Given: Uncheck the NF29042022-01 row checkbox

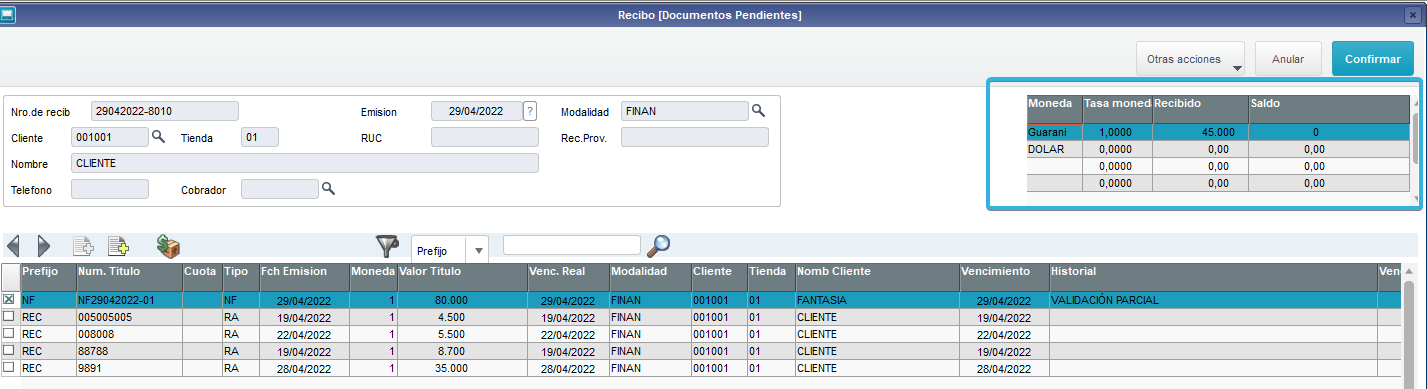Looking at the screenshot, I should (x=9, y=300).
